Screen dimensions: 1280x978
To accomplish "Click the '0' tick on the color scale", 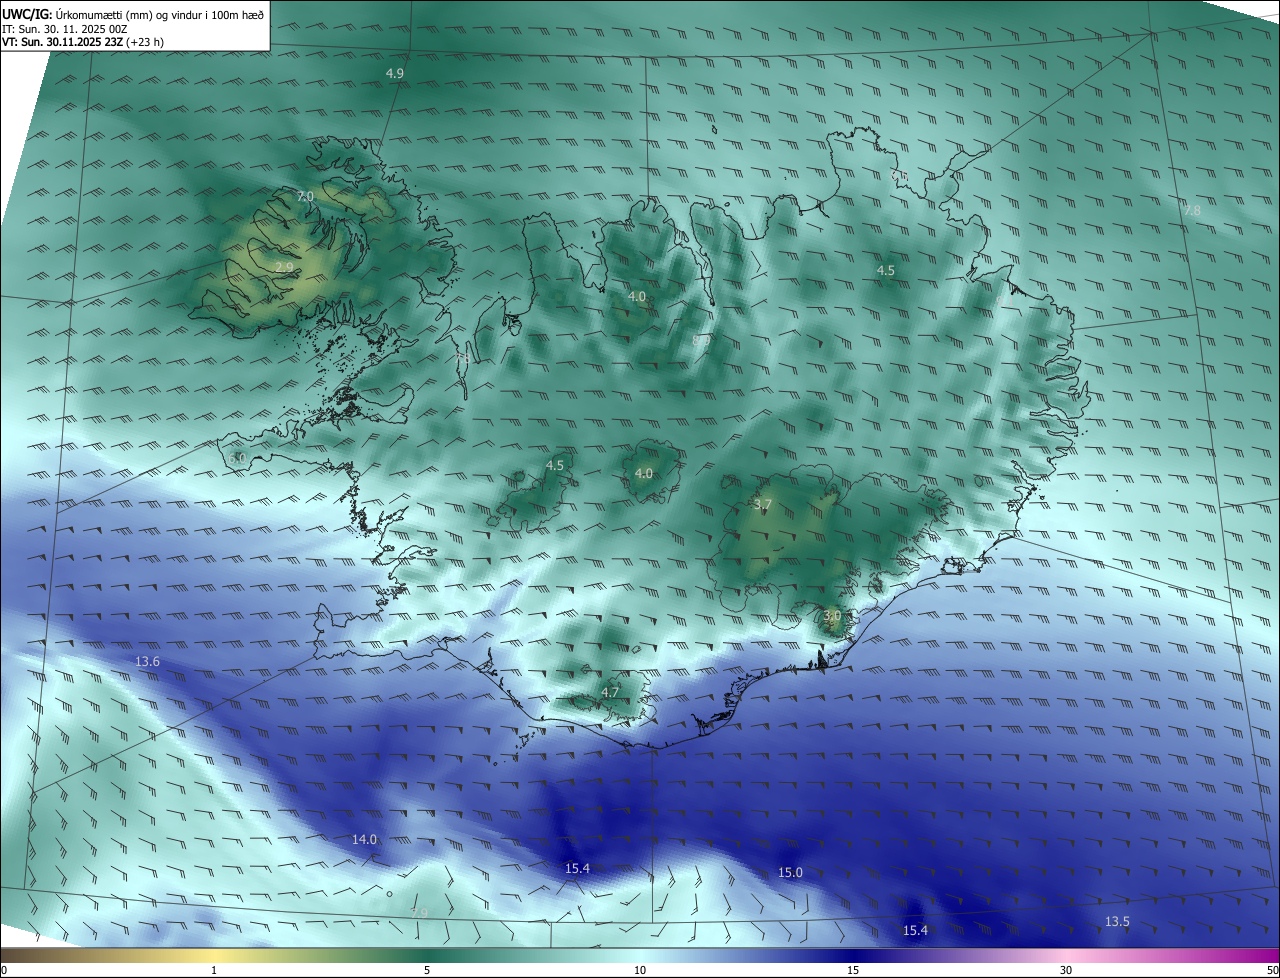I will coord(4,970).
